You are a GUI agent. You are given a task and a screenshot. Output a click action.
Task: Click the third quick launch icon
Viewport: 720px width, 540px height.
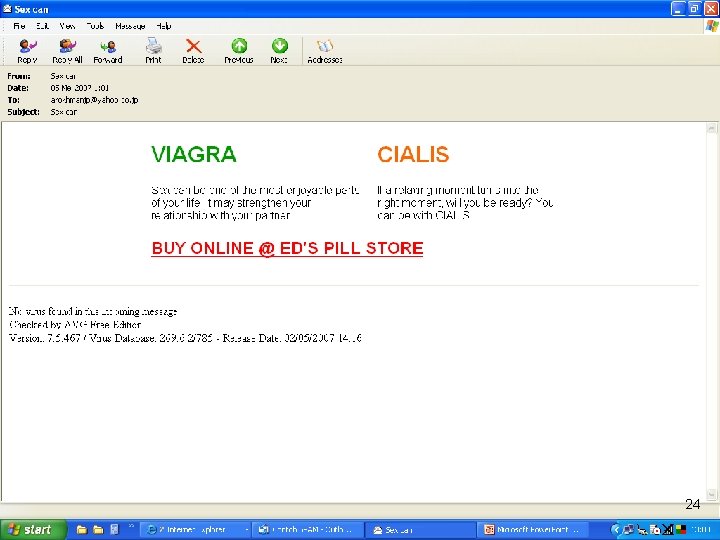tap(114, 530)
